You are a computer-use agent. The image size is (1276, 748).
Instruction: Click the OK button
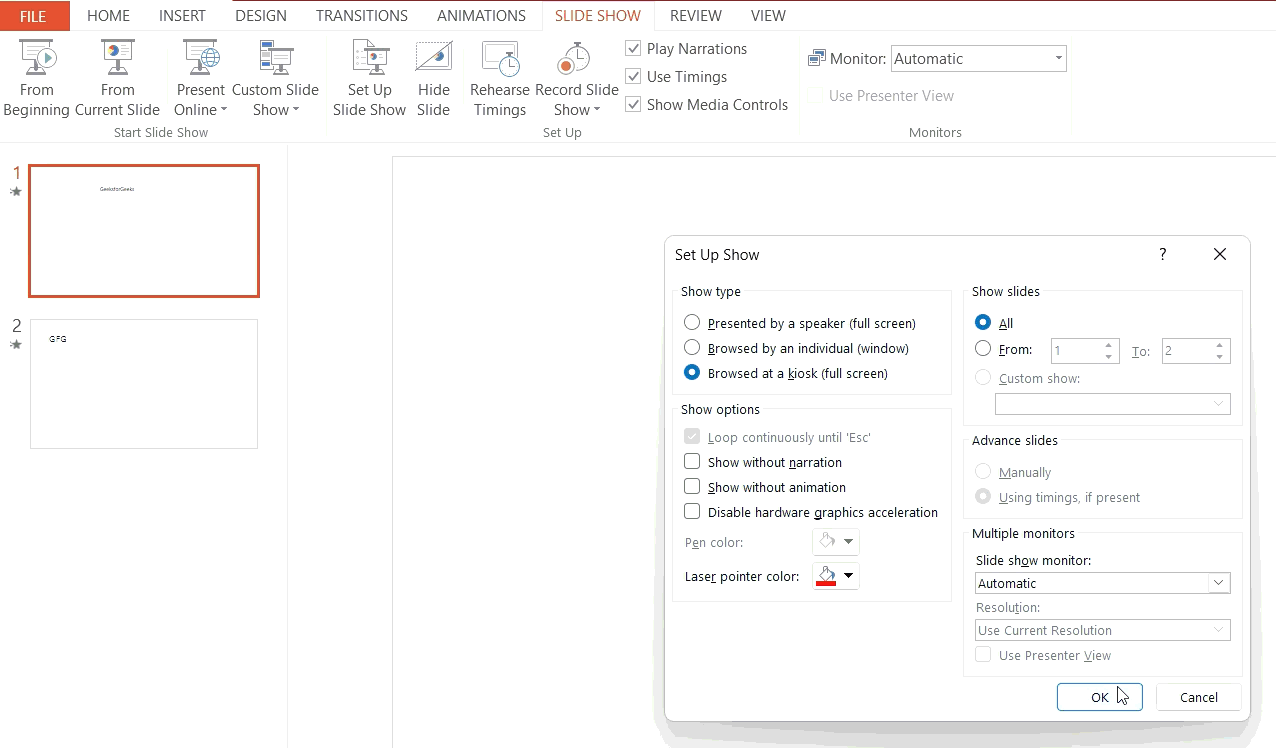[x=1100, y=697]
